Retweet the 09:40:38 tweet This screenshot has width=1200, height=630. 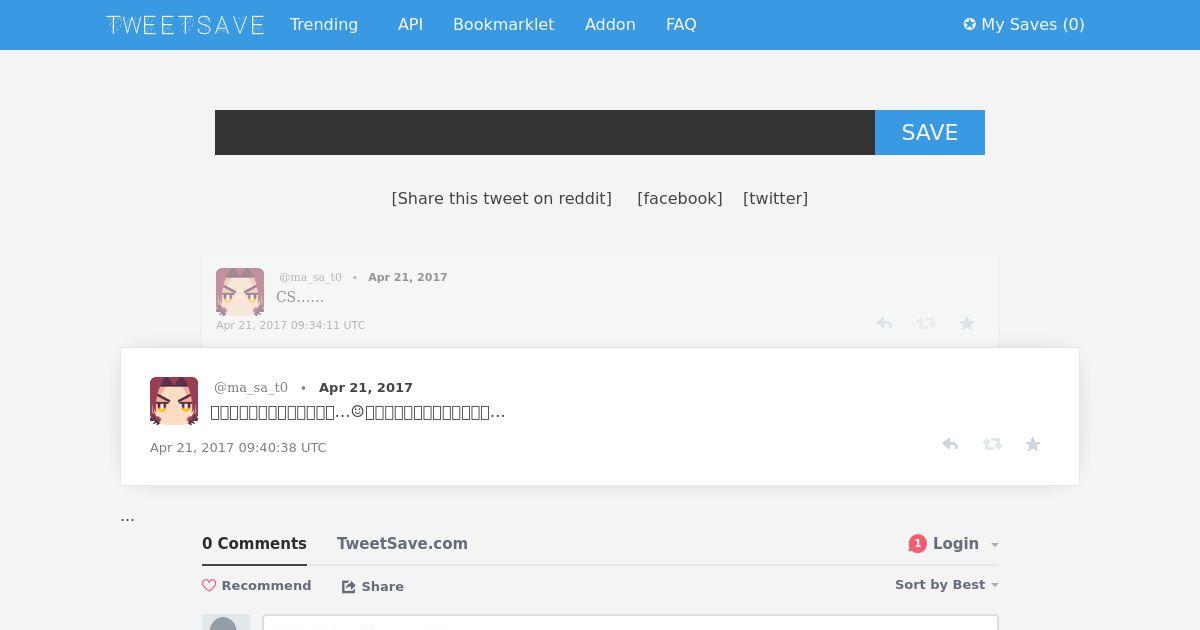(x=992, y=444)
